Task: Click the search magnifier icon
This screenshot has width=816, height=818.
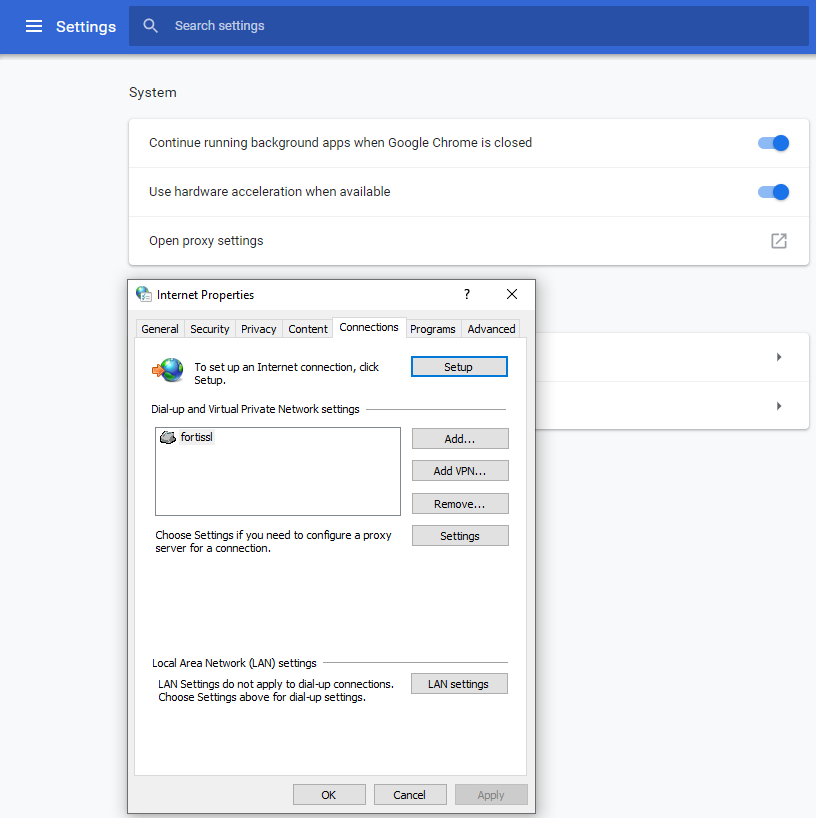Action: click(x=150, y=25)
